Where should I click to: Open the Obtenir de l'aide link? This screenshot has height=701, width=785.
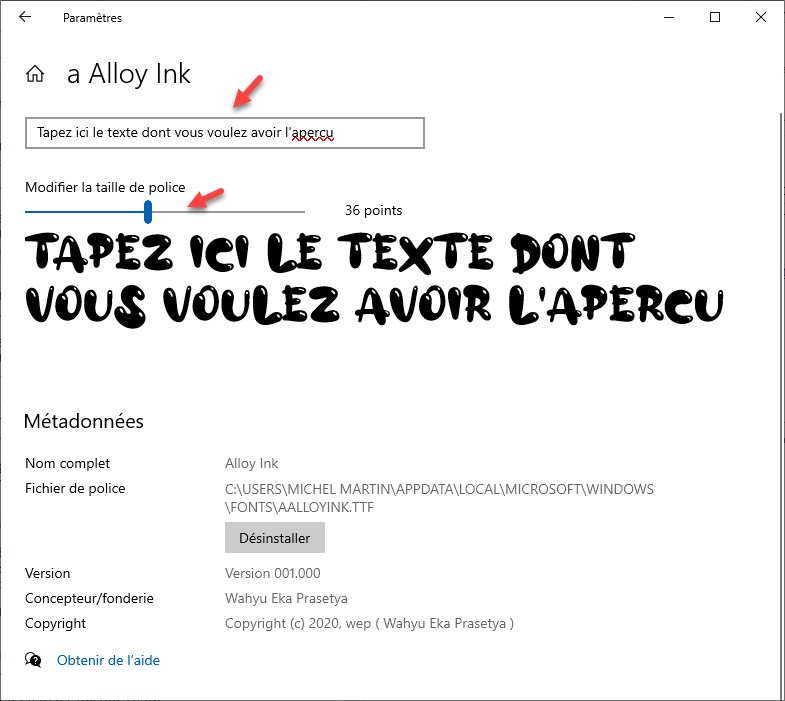[108, 660]
